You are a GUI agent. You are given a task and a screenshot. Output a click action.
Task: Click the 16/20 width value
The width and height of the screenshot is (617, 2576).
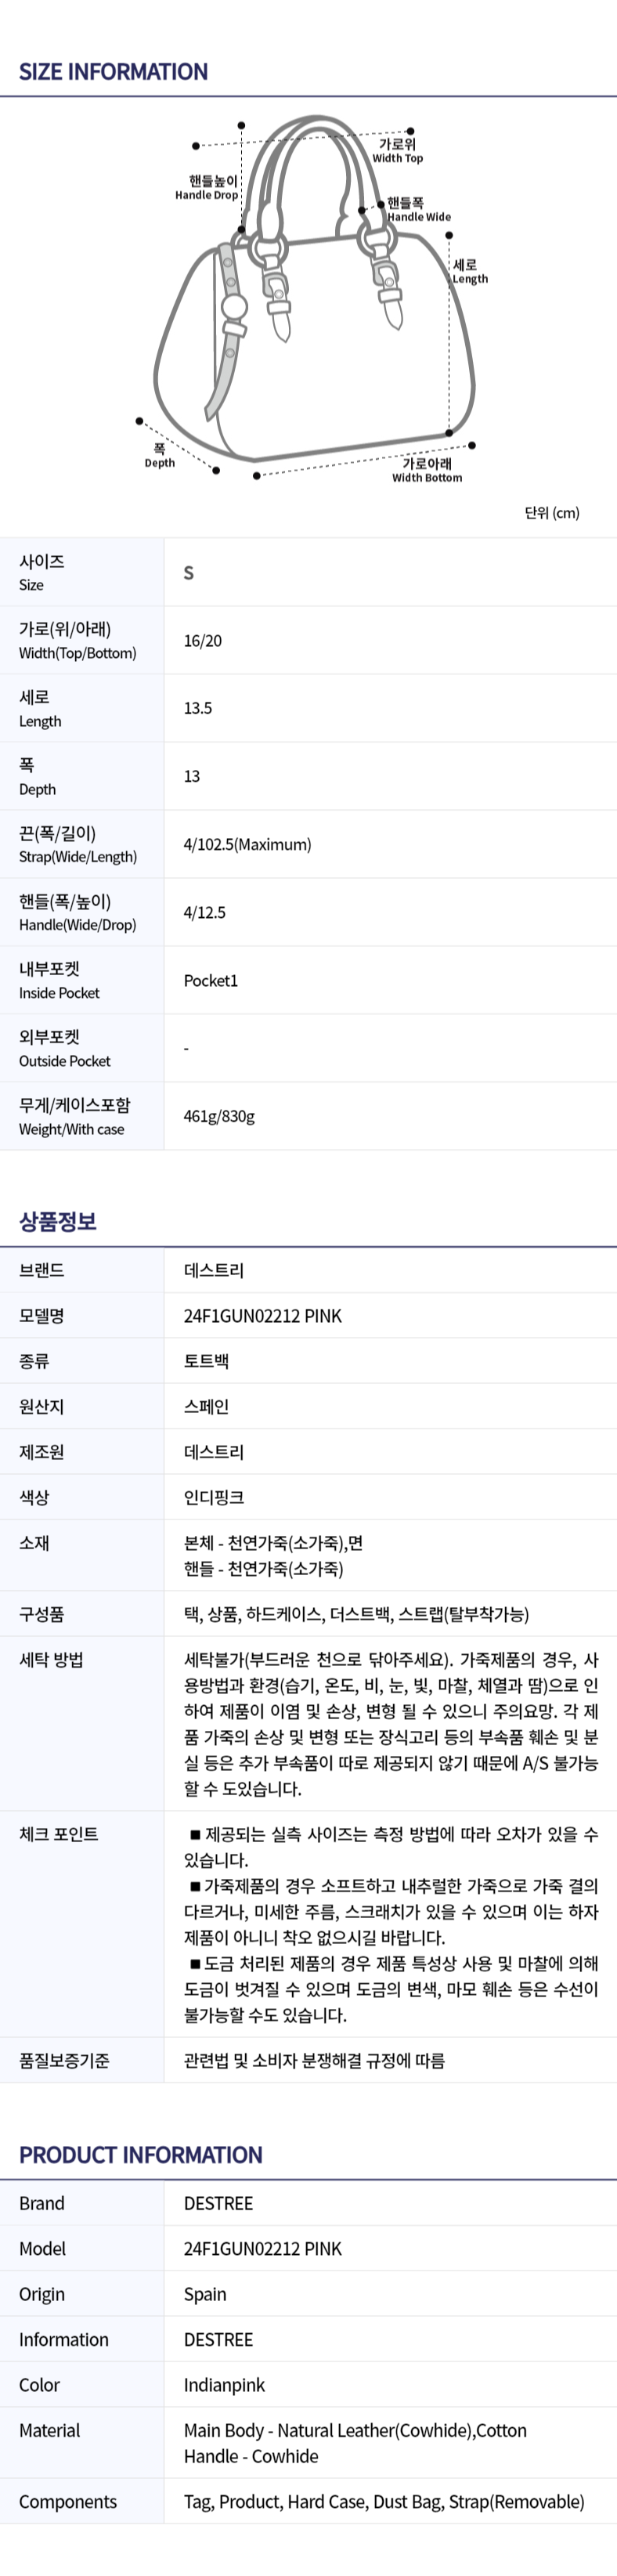point(203,641)
